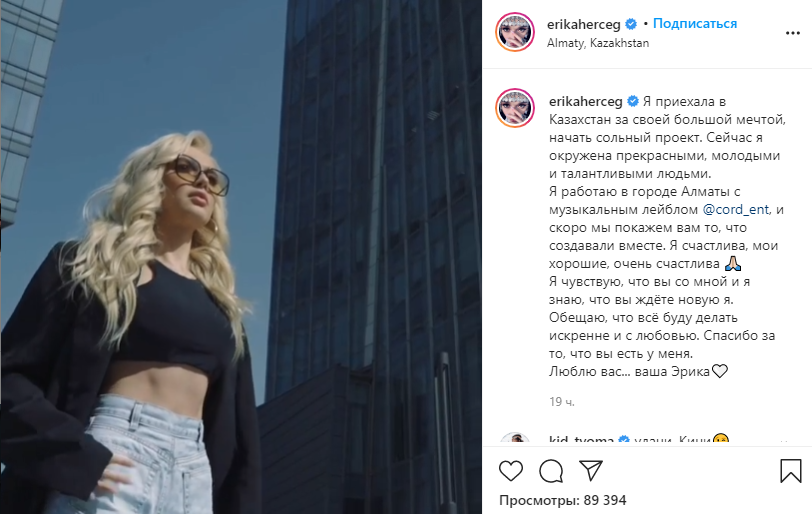The height and width of the screenshot is (514, 812).
Task: Click the Подписаться follow button
Action: tap(694, 24)
